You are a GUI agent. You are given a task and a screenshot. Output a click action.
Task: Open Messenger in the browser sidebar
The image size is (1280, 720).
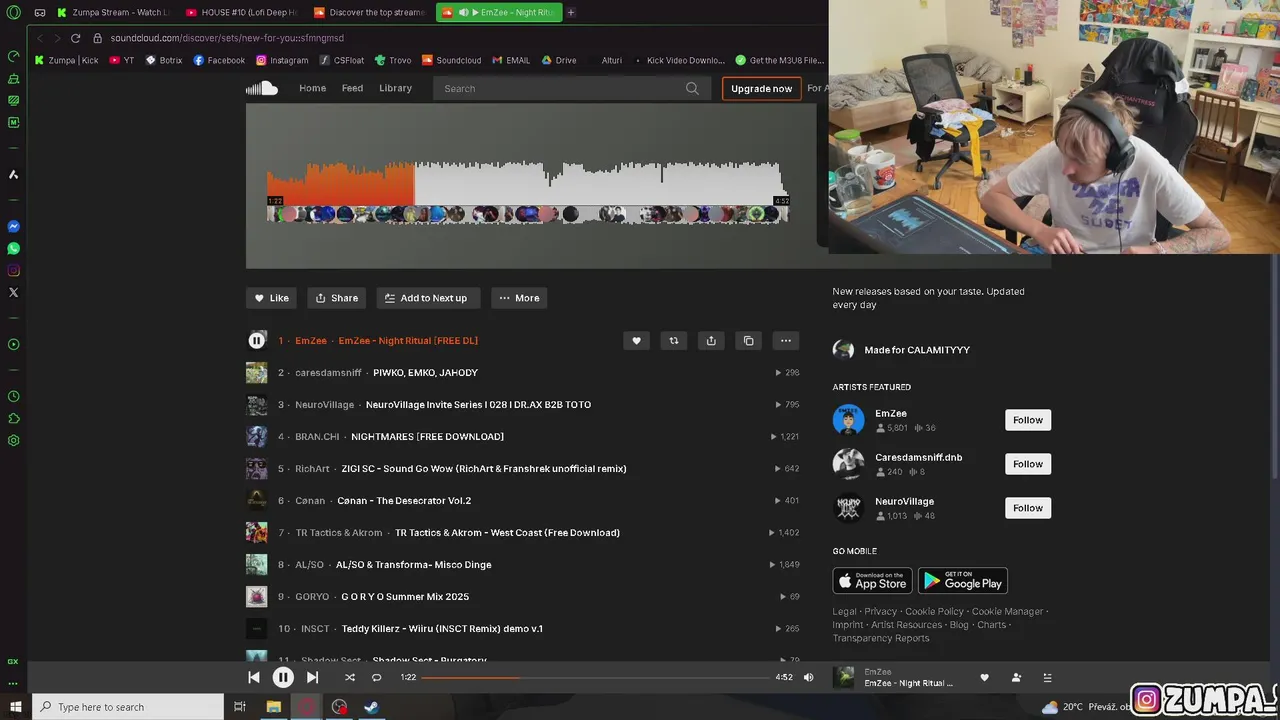click(x=14, y=226)
